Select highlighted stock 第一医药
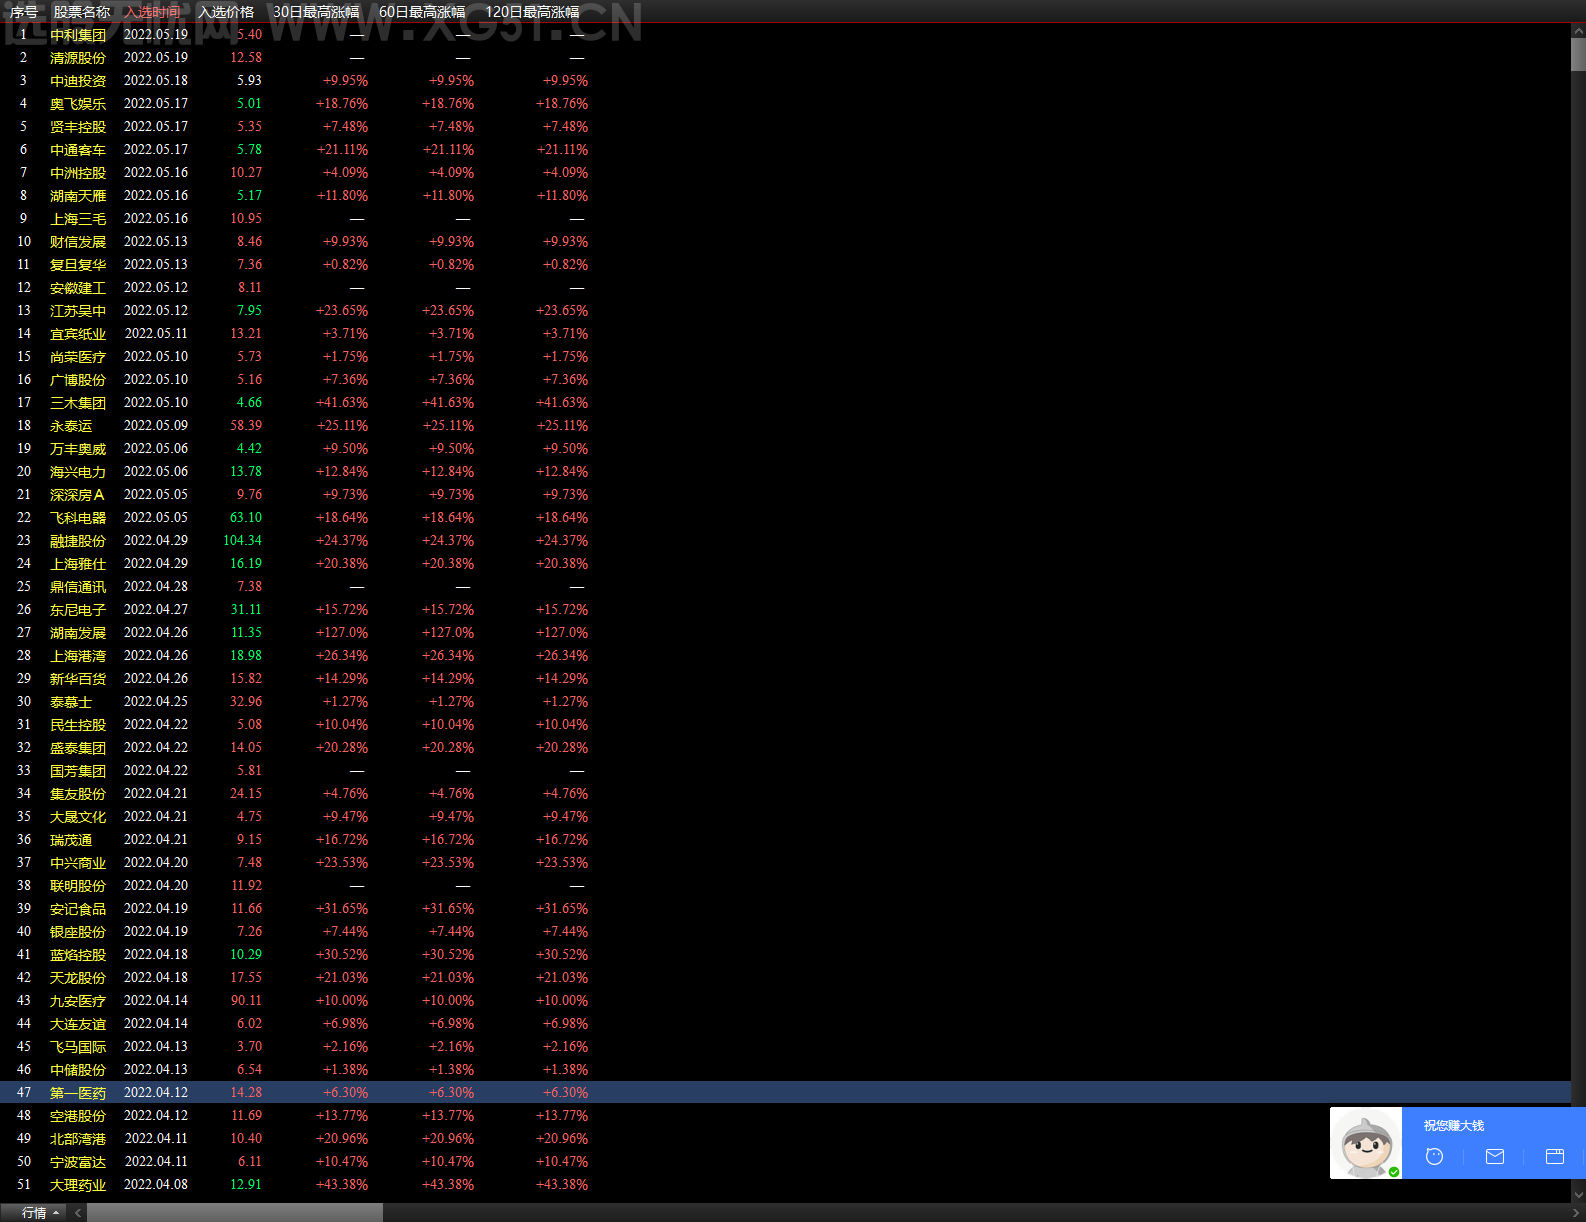 pos(78,1093)
